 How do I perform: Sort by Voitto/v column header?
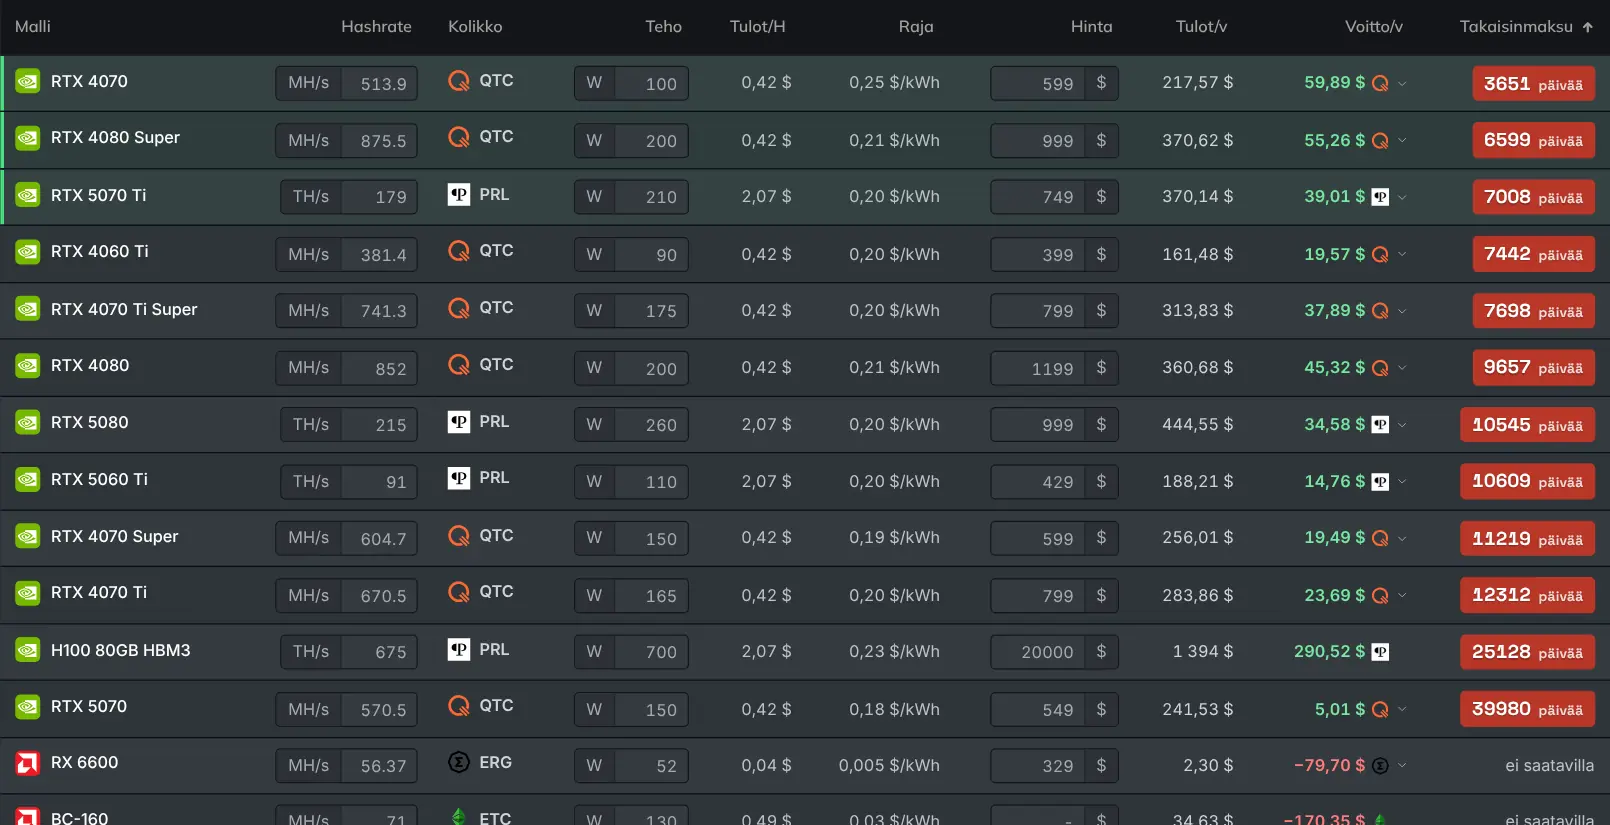pos(1373,27)
